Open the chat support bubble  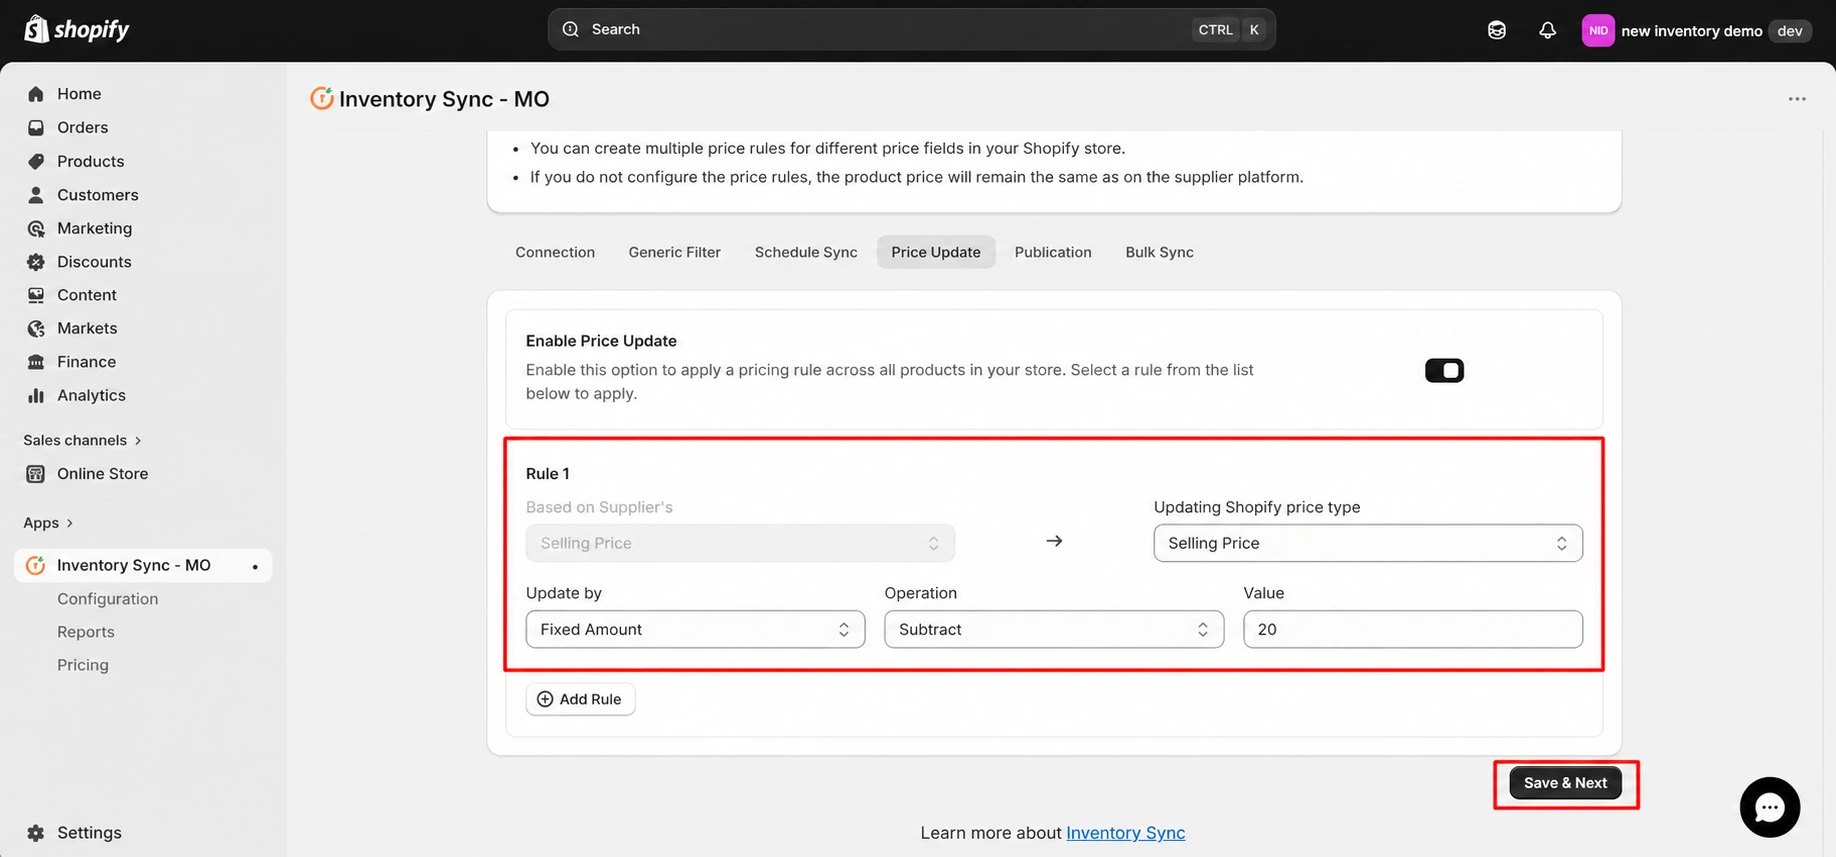coord(1770,807)
